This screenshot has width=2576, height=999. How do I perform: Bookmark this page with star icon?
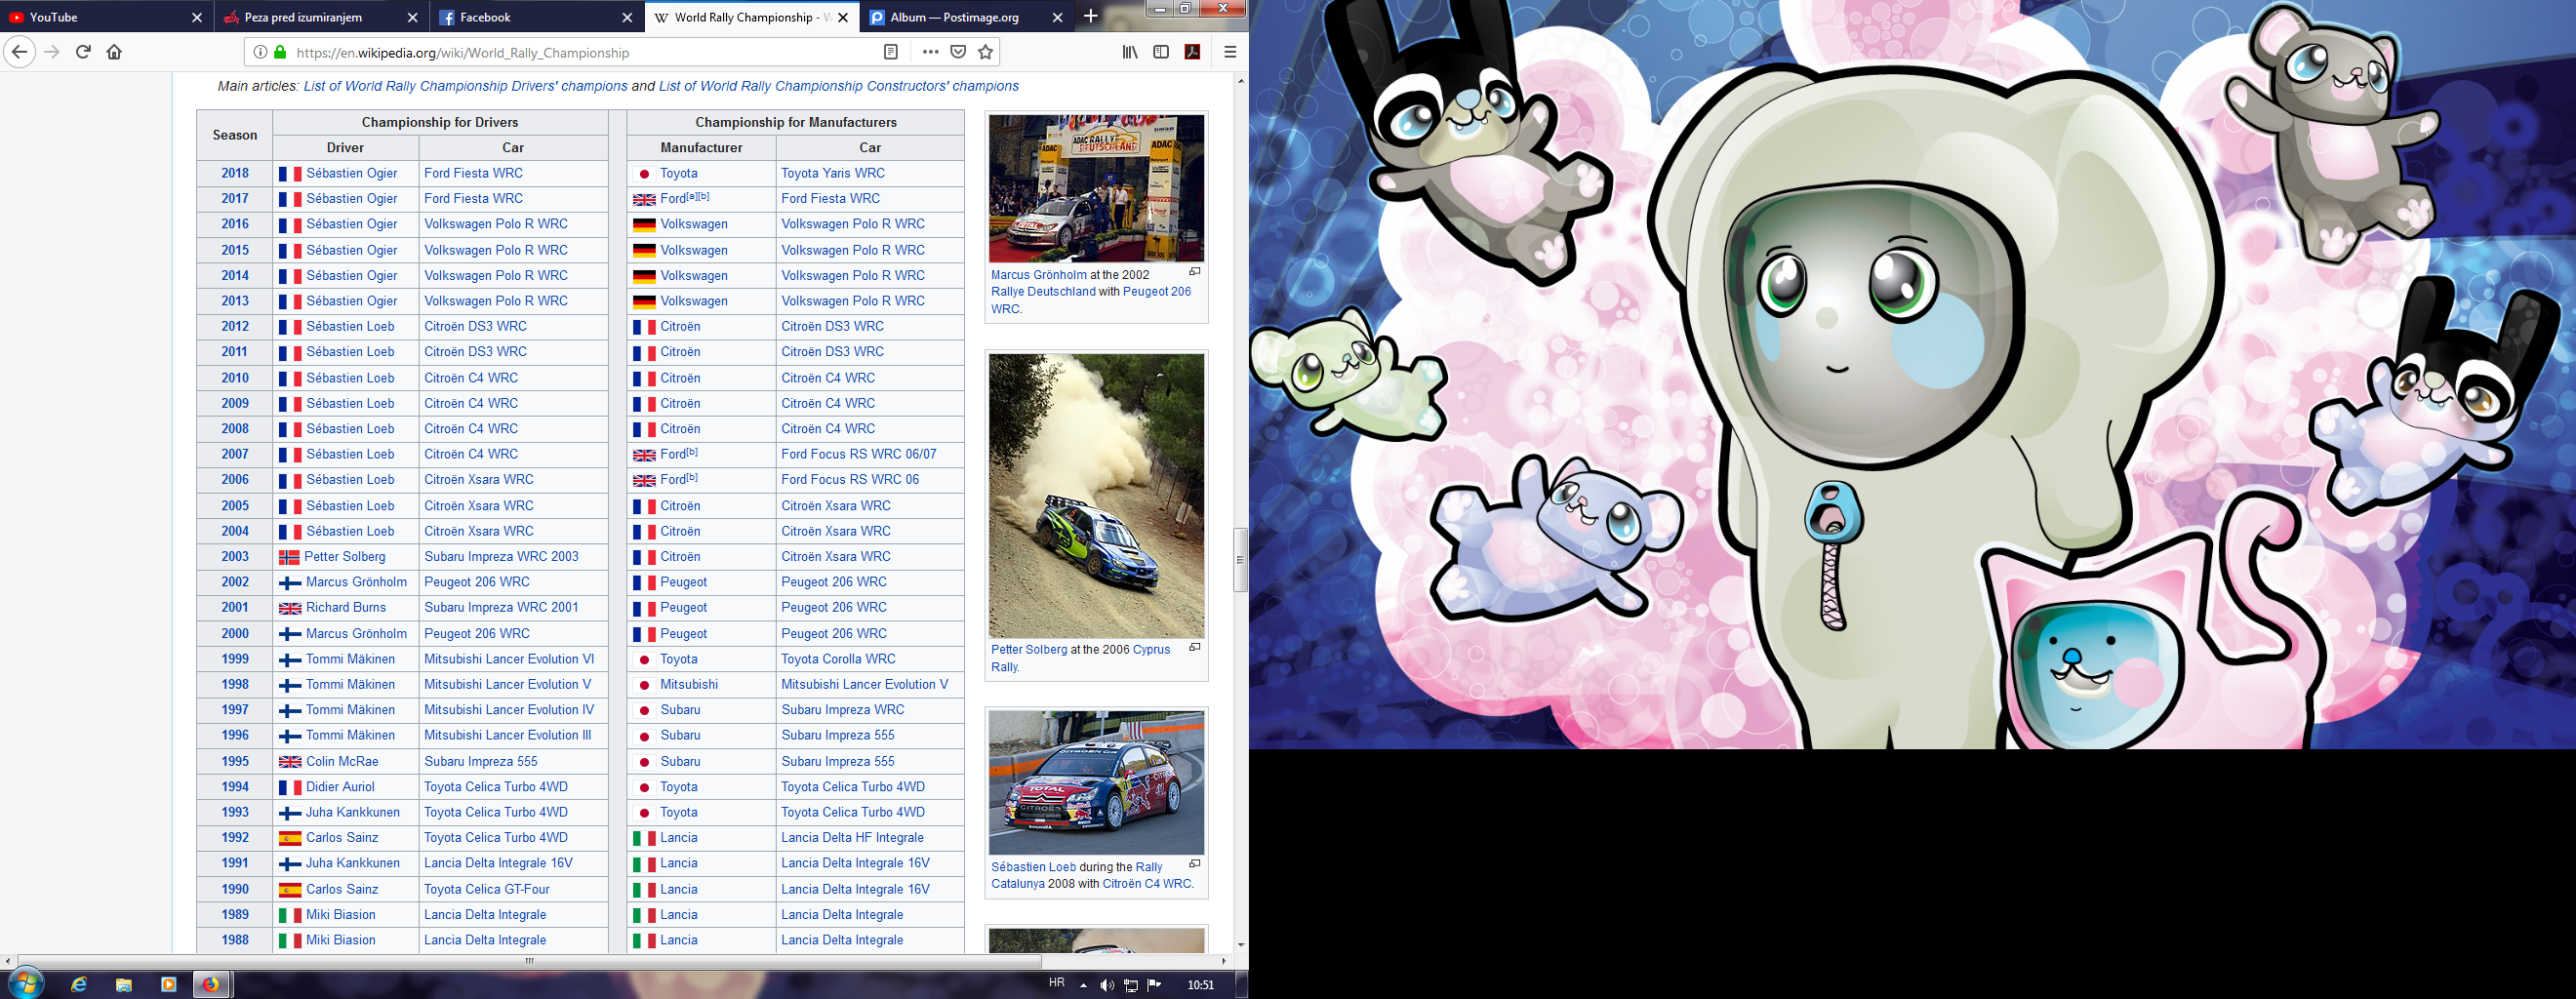point(986,52)
